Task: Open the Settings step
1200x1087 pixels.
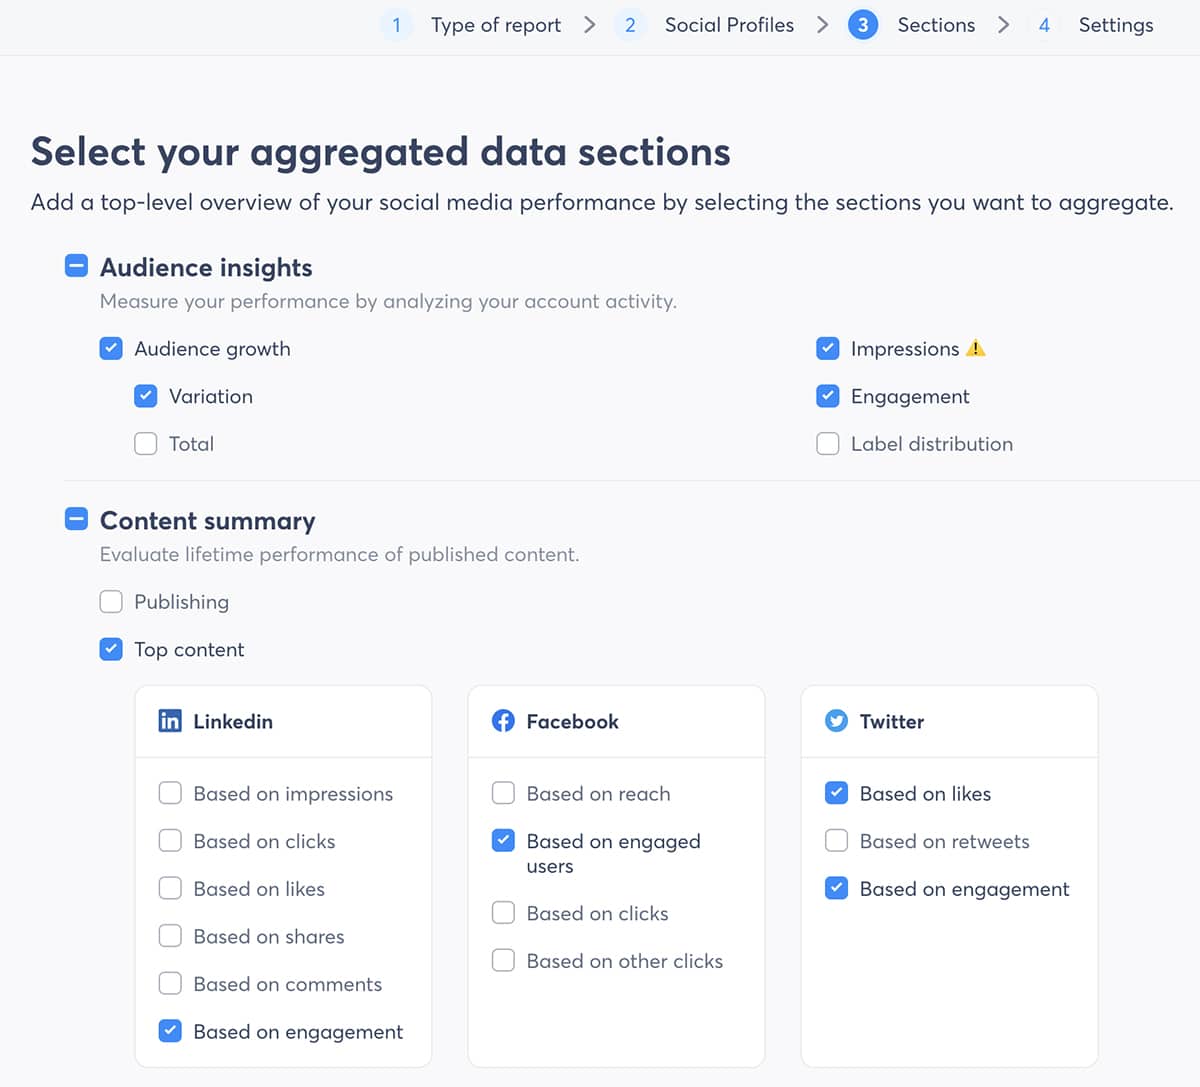Action: coord(1116,24)
